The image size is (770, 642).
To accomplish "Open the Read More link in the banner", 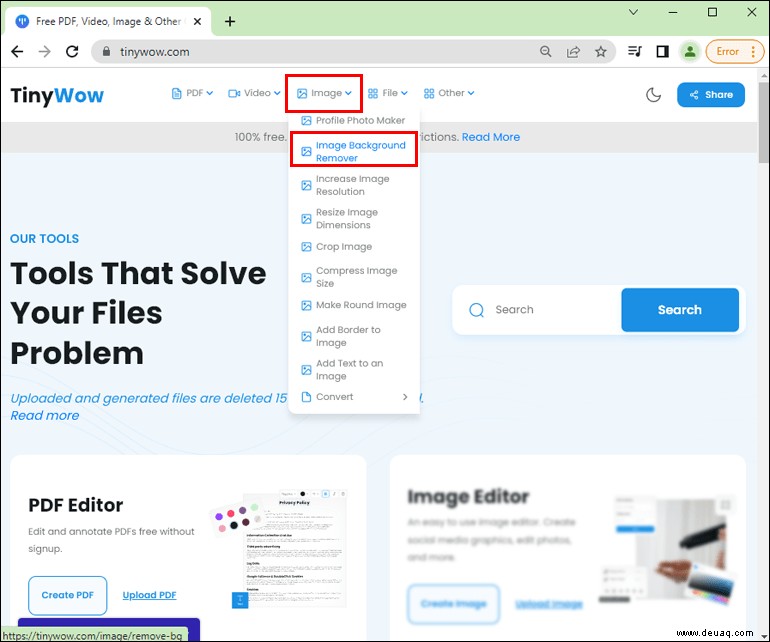I will click(491, 137).
